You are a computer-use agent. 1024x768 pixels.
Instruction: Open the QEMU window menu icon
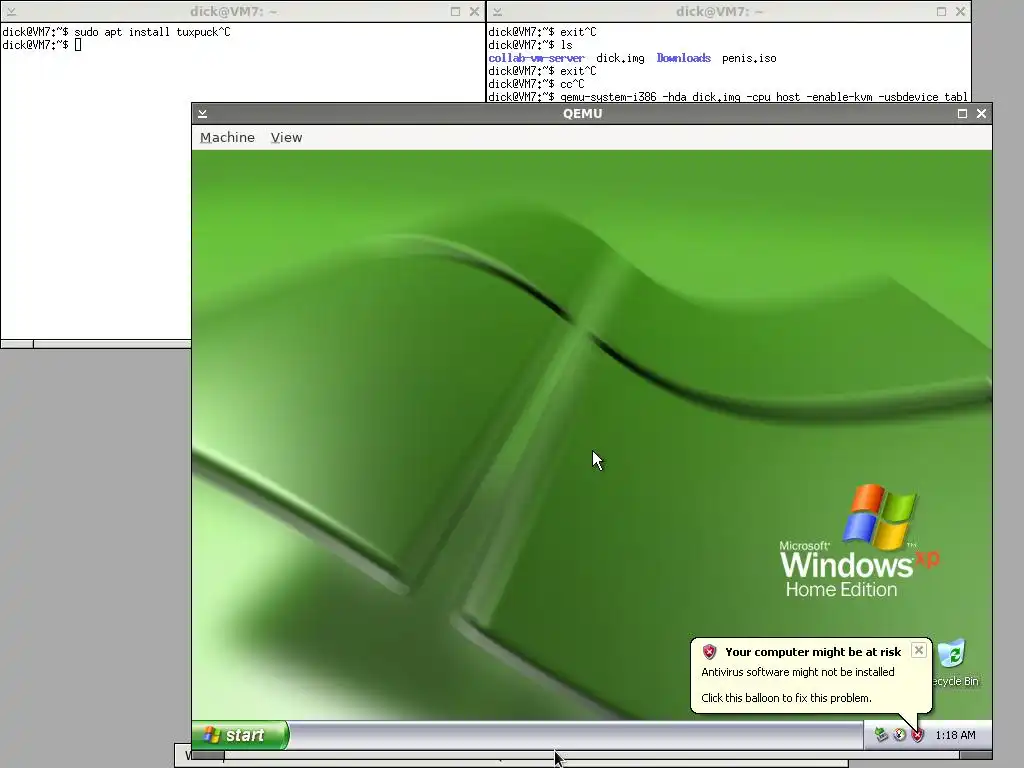tap(202, 114)
